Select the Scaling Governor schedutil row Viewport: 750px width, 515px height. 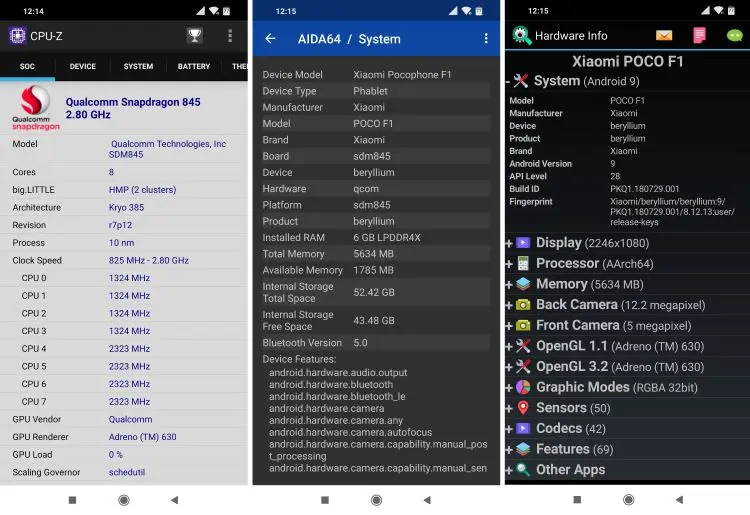[x=124, y=472]
